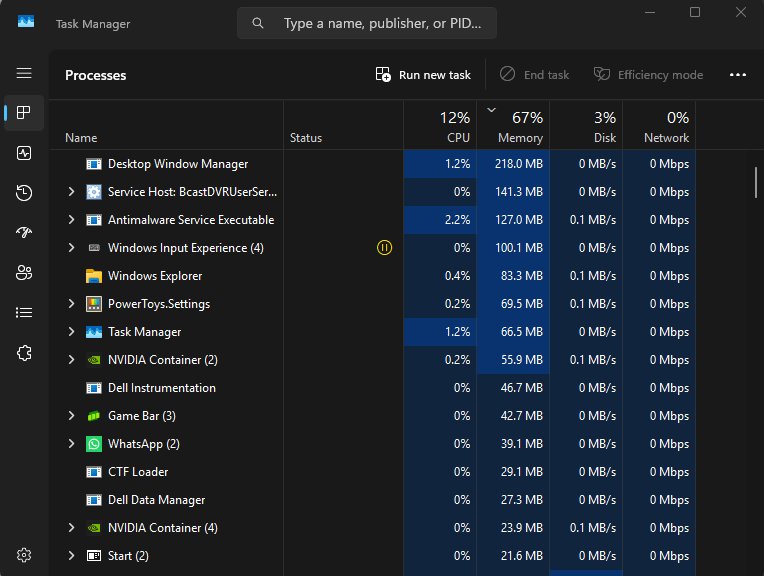Image resolution: width=764 pixels, height=576 pixels.
Task: Sort by the Disk column header
Action: 586,125
